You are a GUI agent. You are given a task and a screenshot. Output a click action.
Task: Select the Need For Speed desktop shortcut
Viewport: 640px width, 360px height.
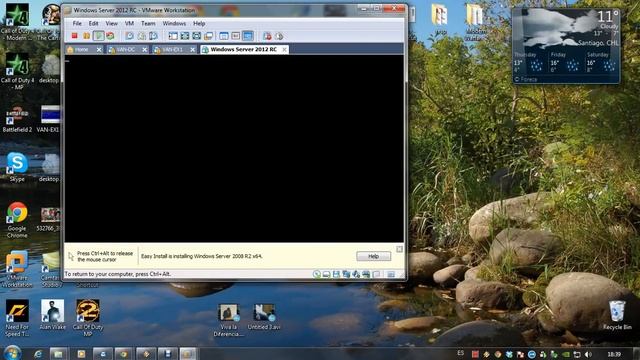(17, 318)
